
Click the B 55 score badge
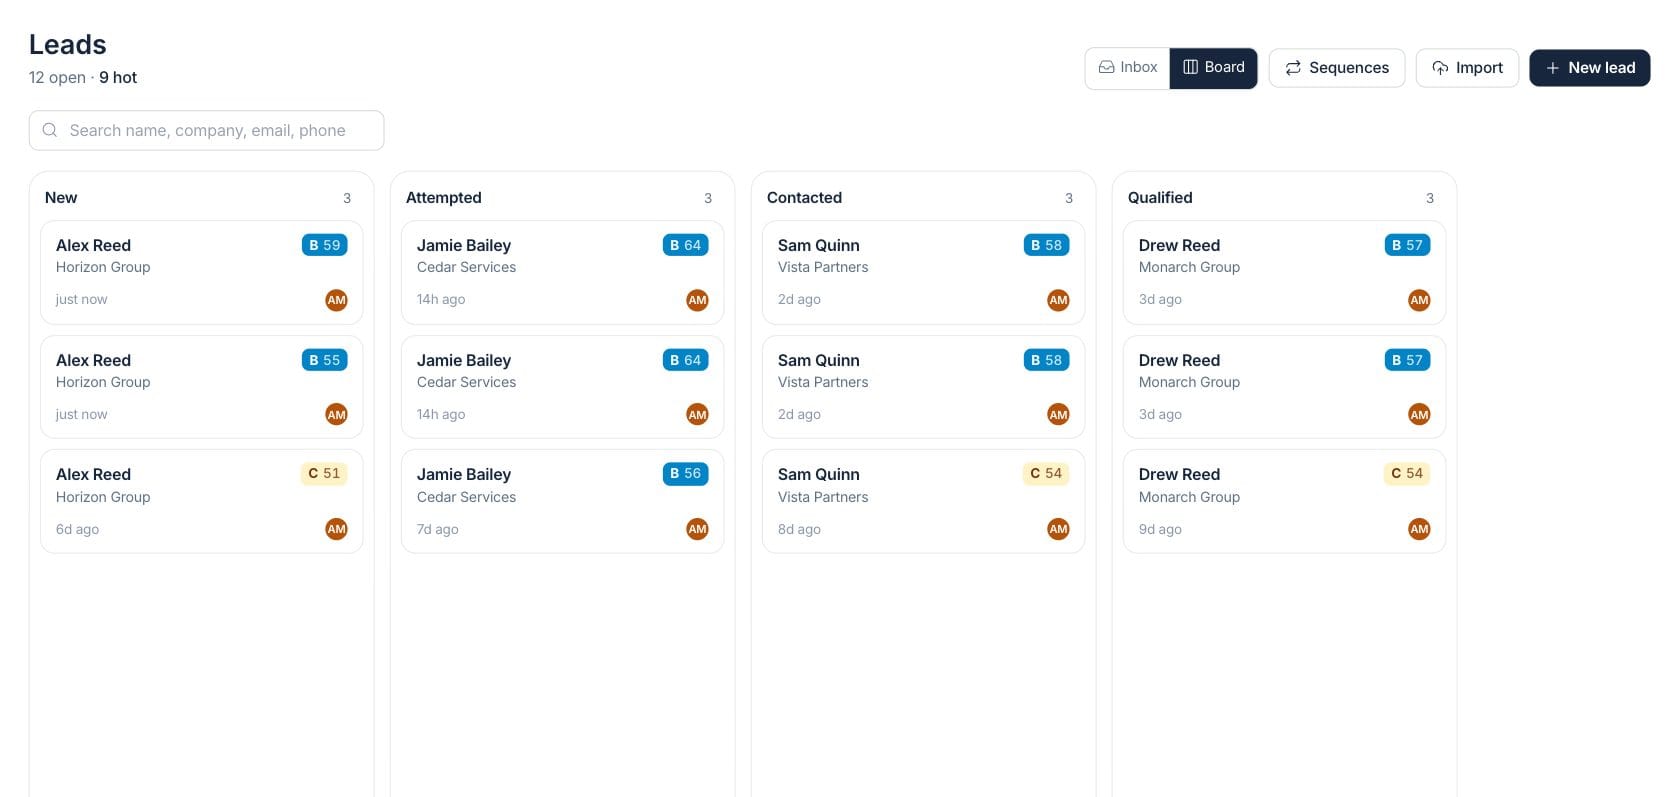tap(325, 360)
